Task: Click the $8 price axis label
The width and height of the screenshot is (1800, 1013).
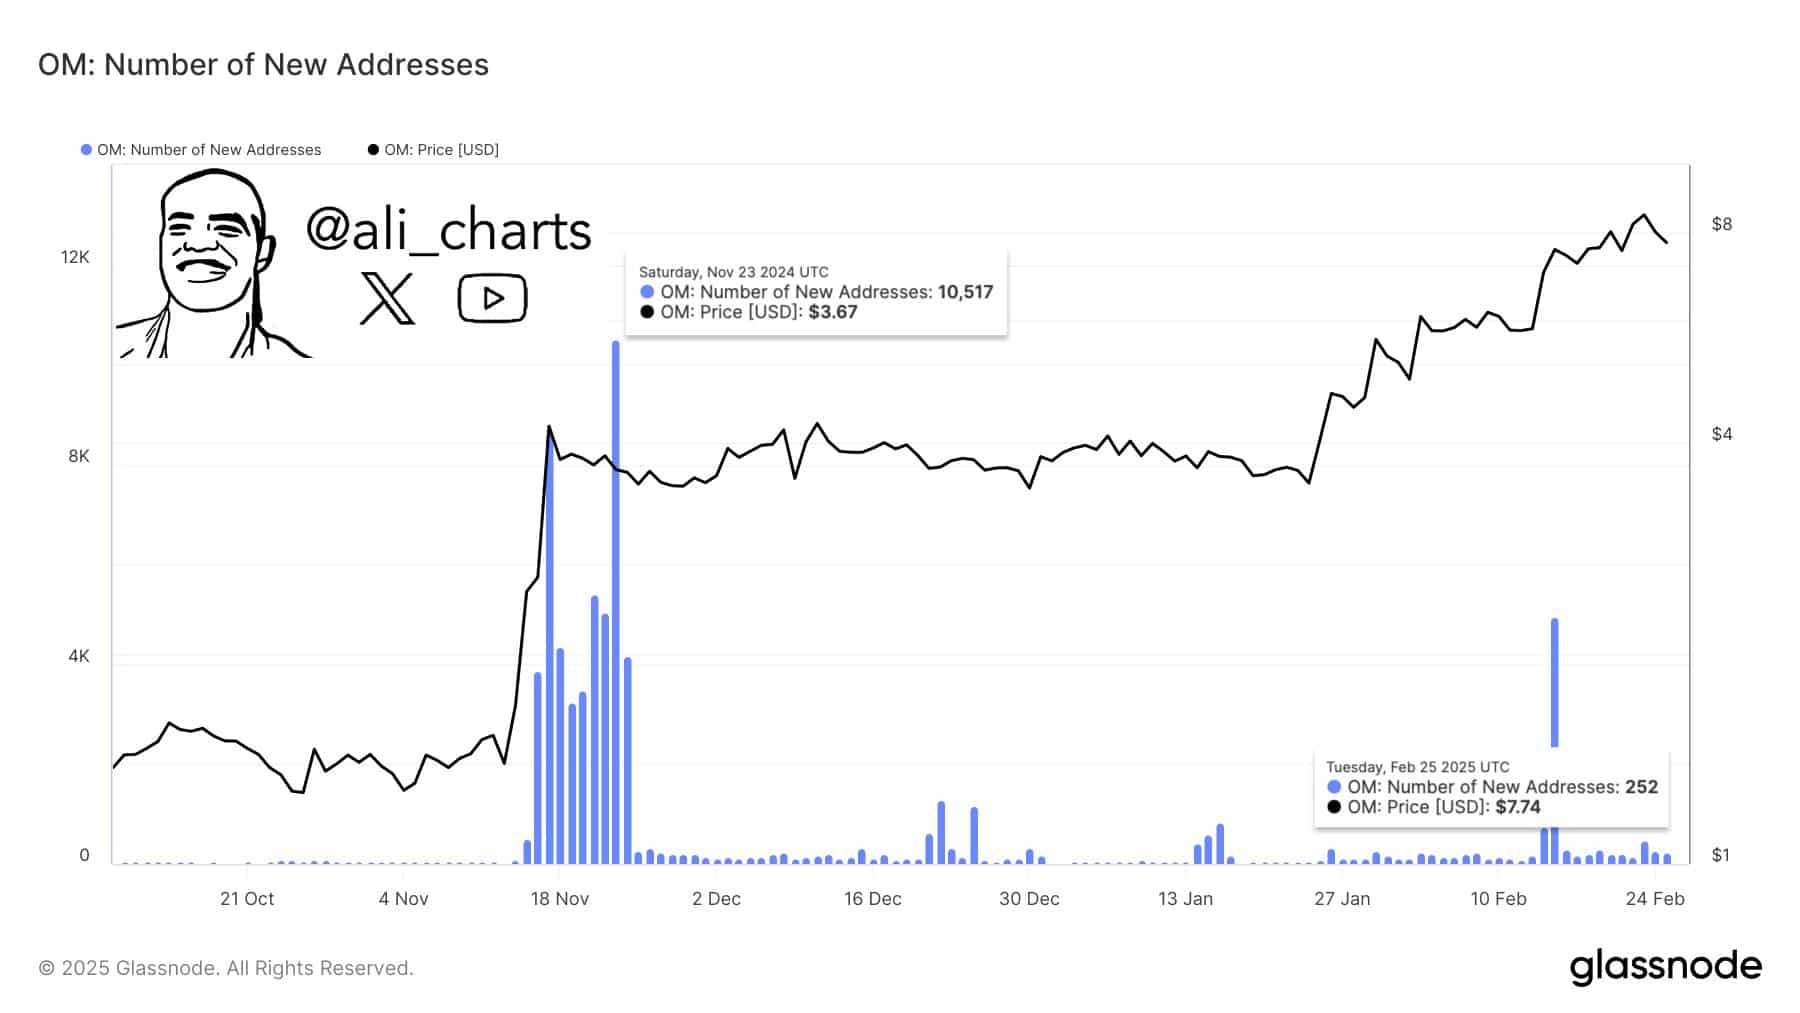Action: pyautogui.click(x=1721, y=224)
